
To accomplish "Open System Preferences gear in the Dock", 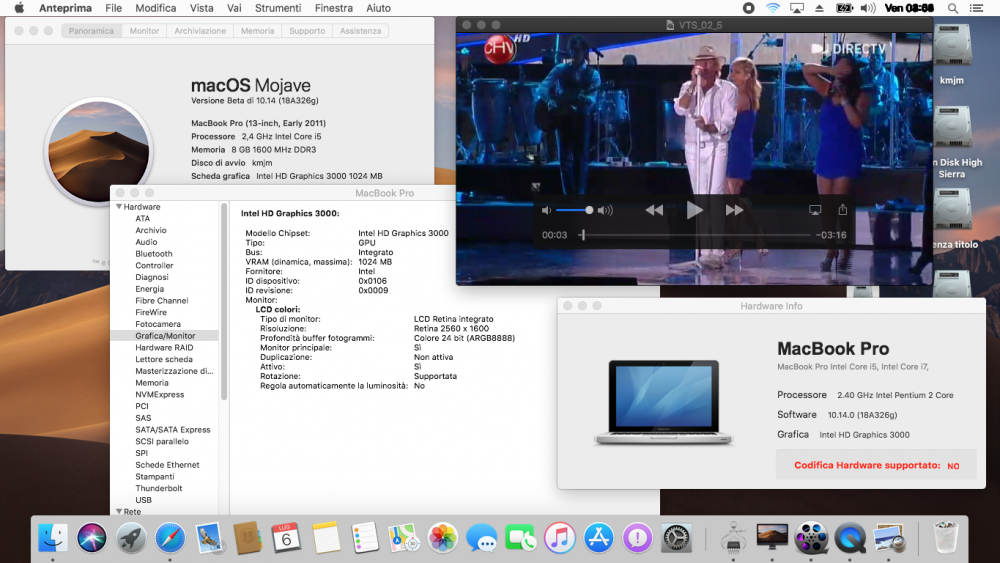I will [x=676, y=538].
